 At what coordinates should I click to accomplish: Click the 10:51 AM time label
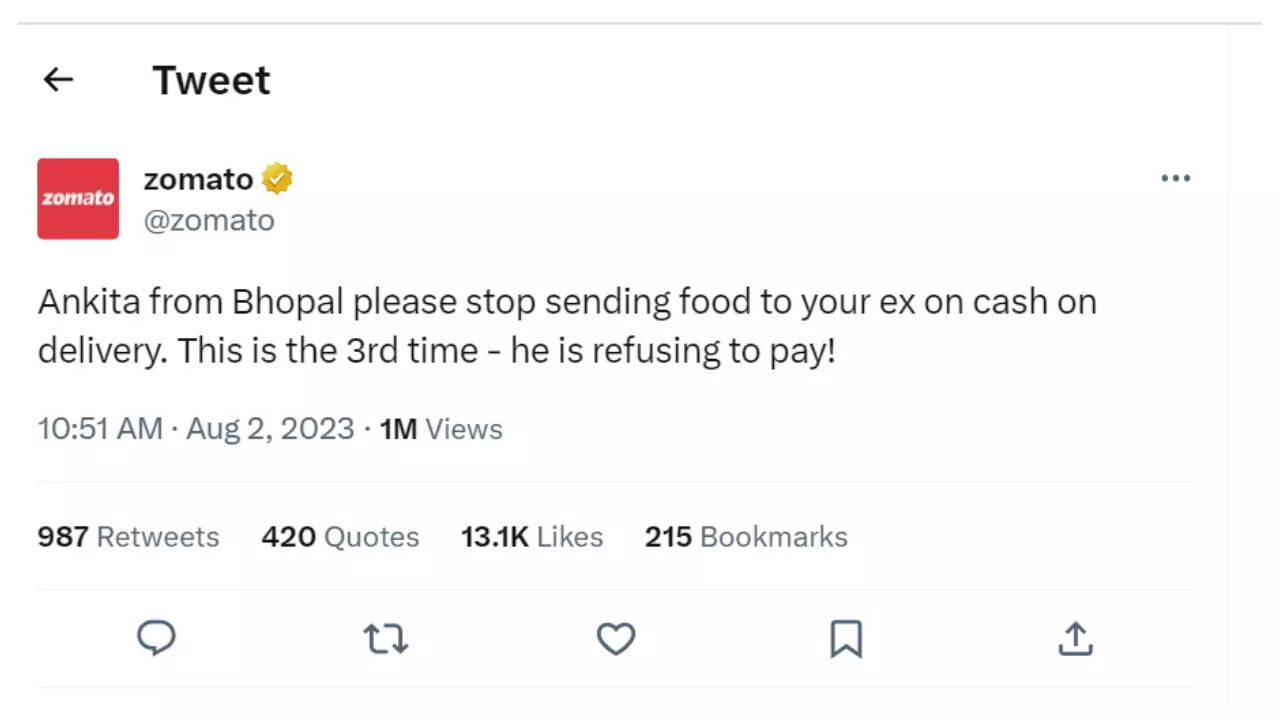(x=100, y=429)
